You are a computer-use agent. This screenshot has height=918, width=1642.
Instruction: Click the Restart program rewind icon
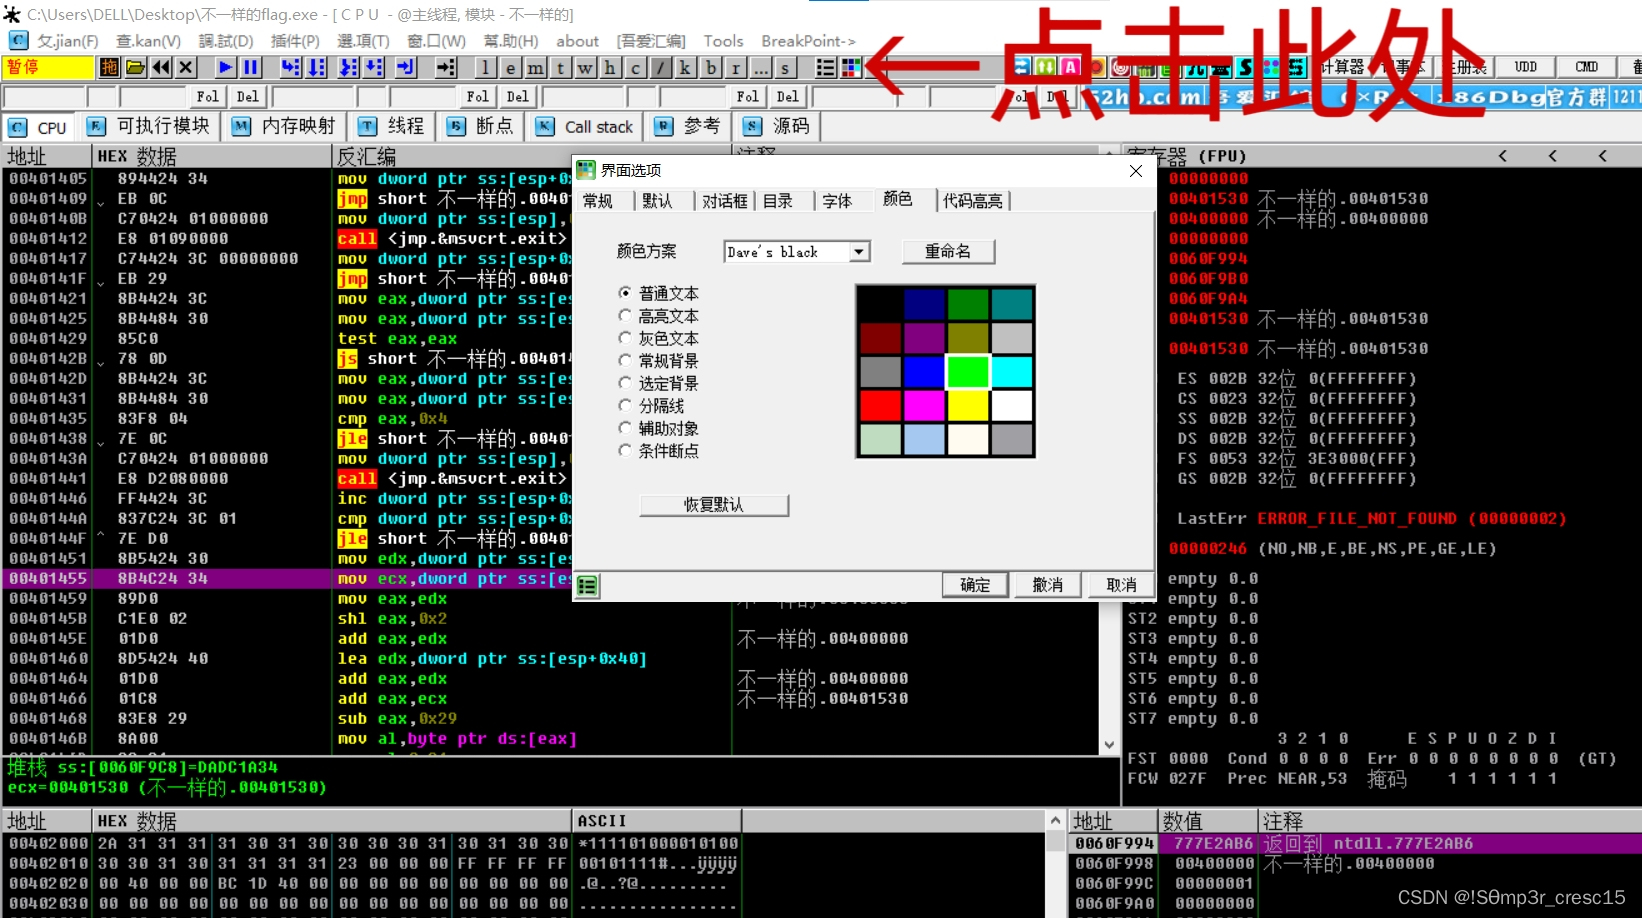point(160,67)
